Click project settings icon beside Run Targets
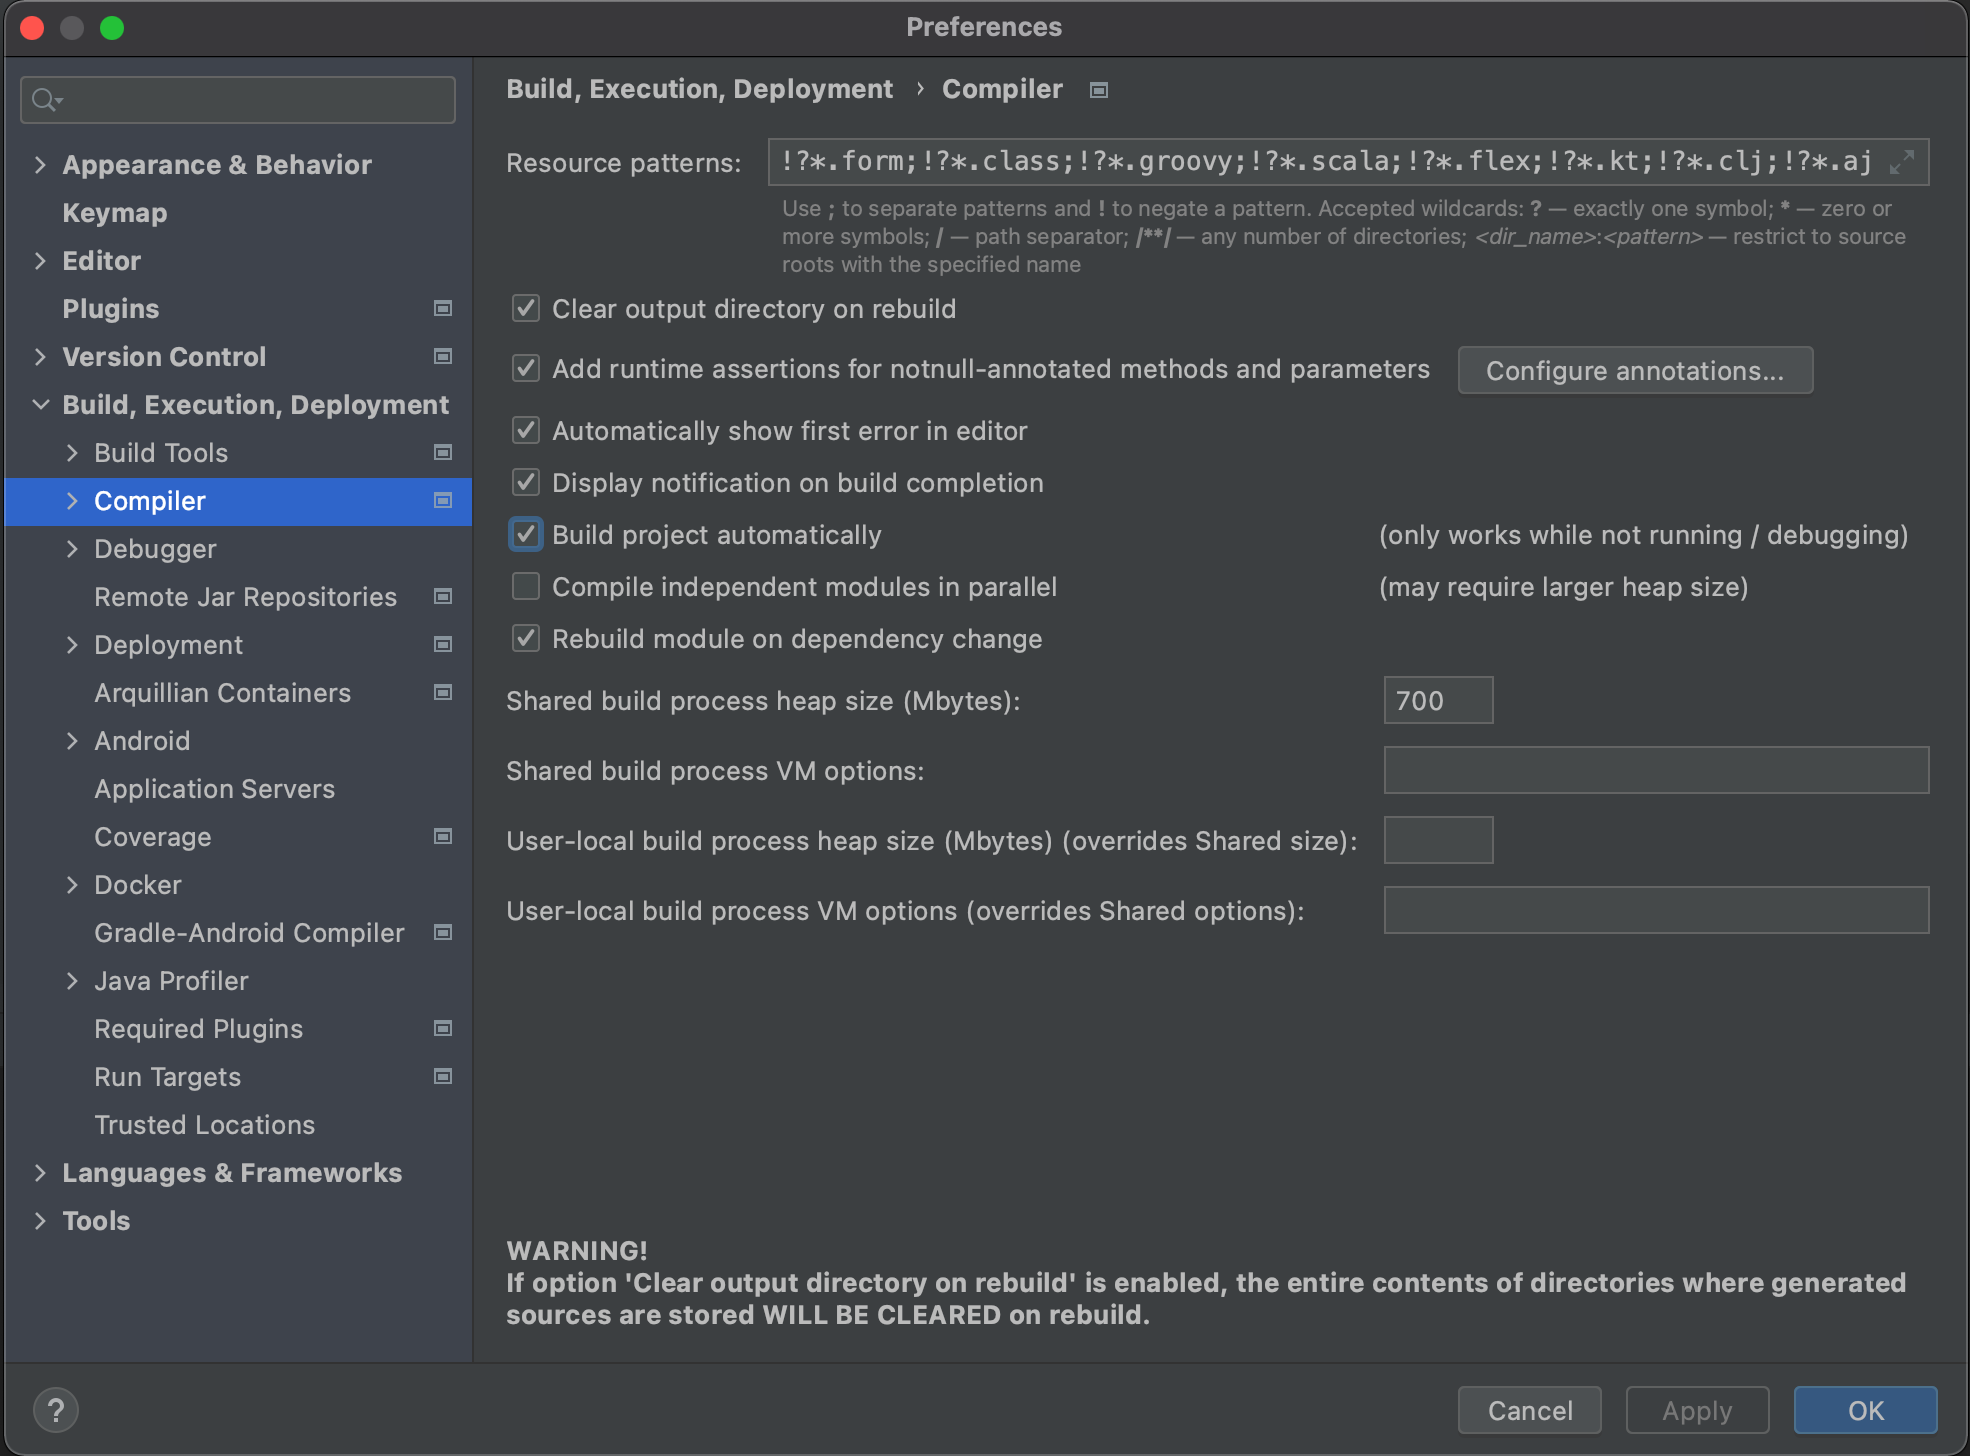 point(443,1076)
